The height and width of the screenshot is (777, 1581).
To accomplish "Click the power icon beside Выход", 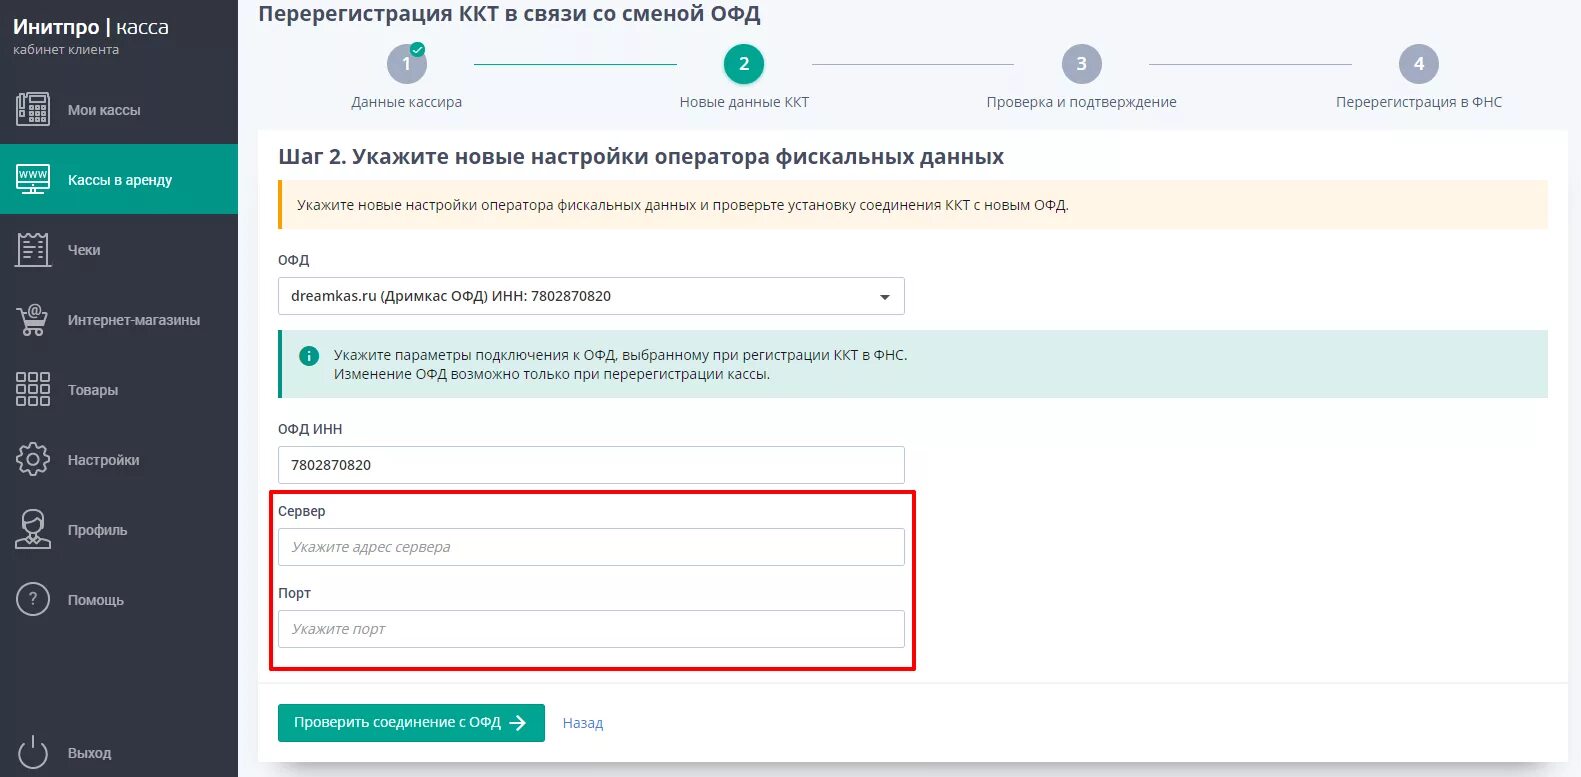I will pos(33,752).
